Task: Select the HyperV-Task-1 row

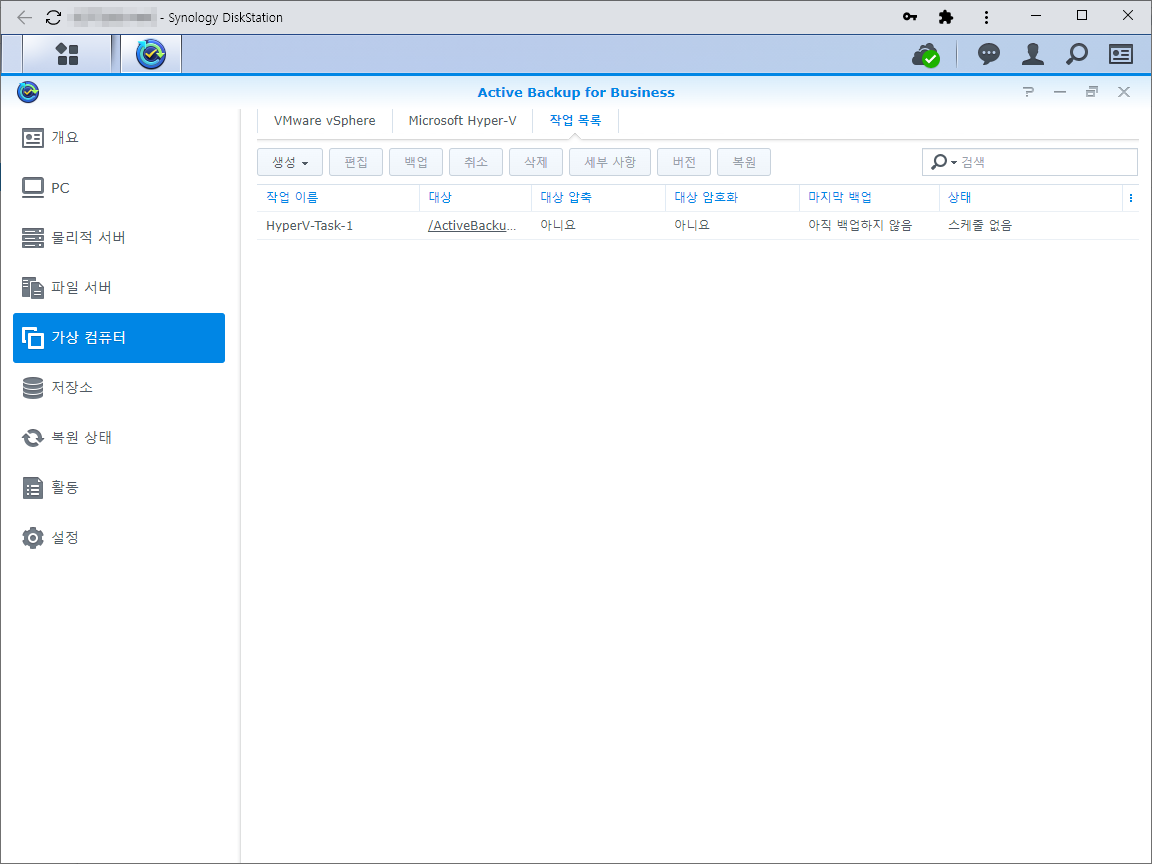Action: tap(697, 226)
